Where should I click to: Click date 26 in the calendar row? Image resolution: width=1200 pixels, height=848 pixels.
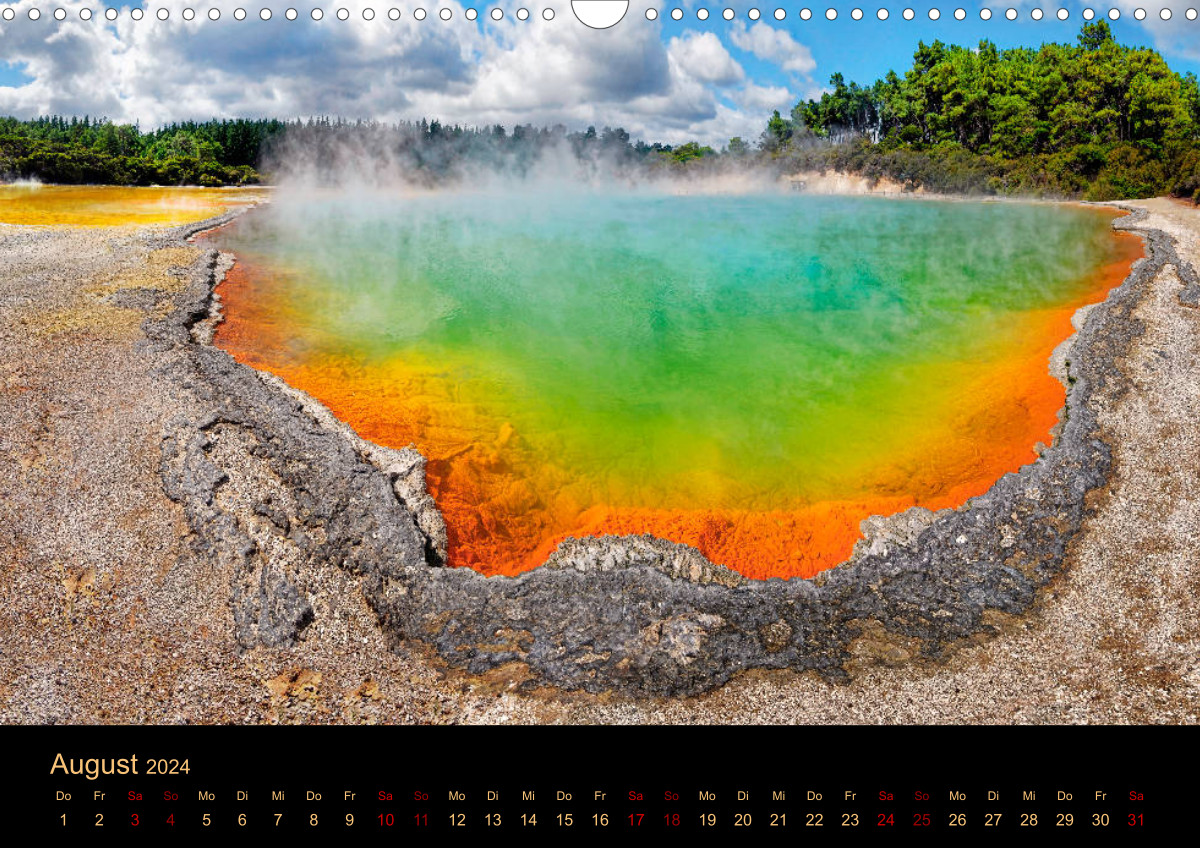pos(957,820)
